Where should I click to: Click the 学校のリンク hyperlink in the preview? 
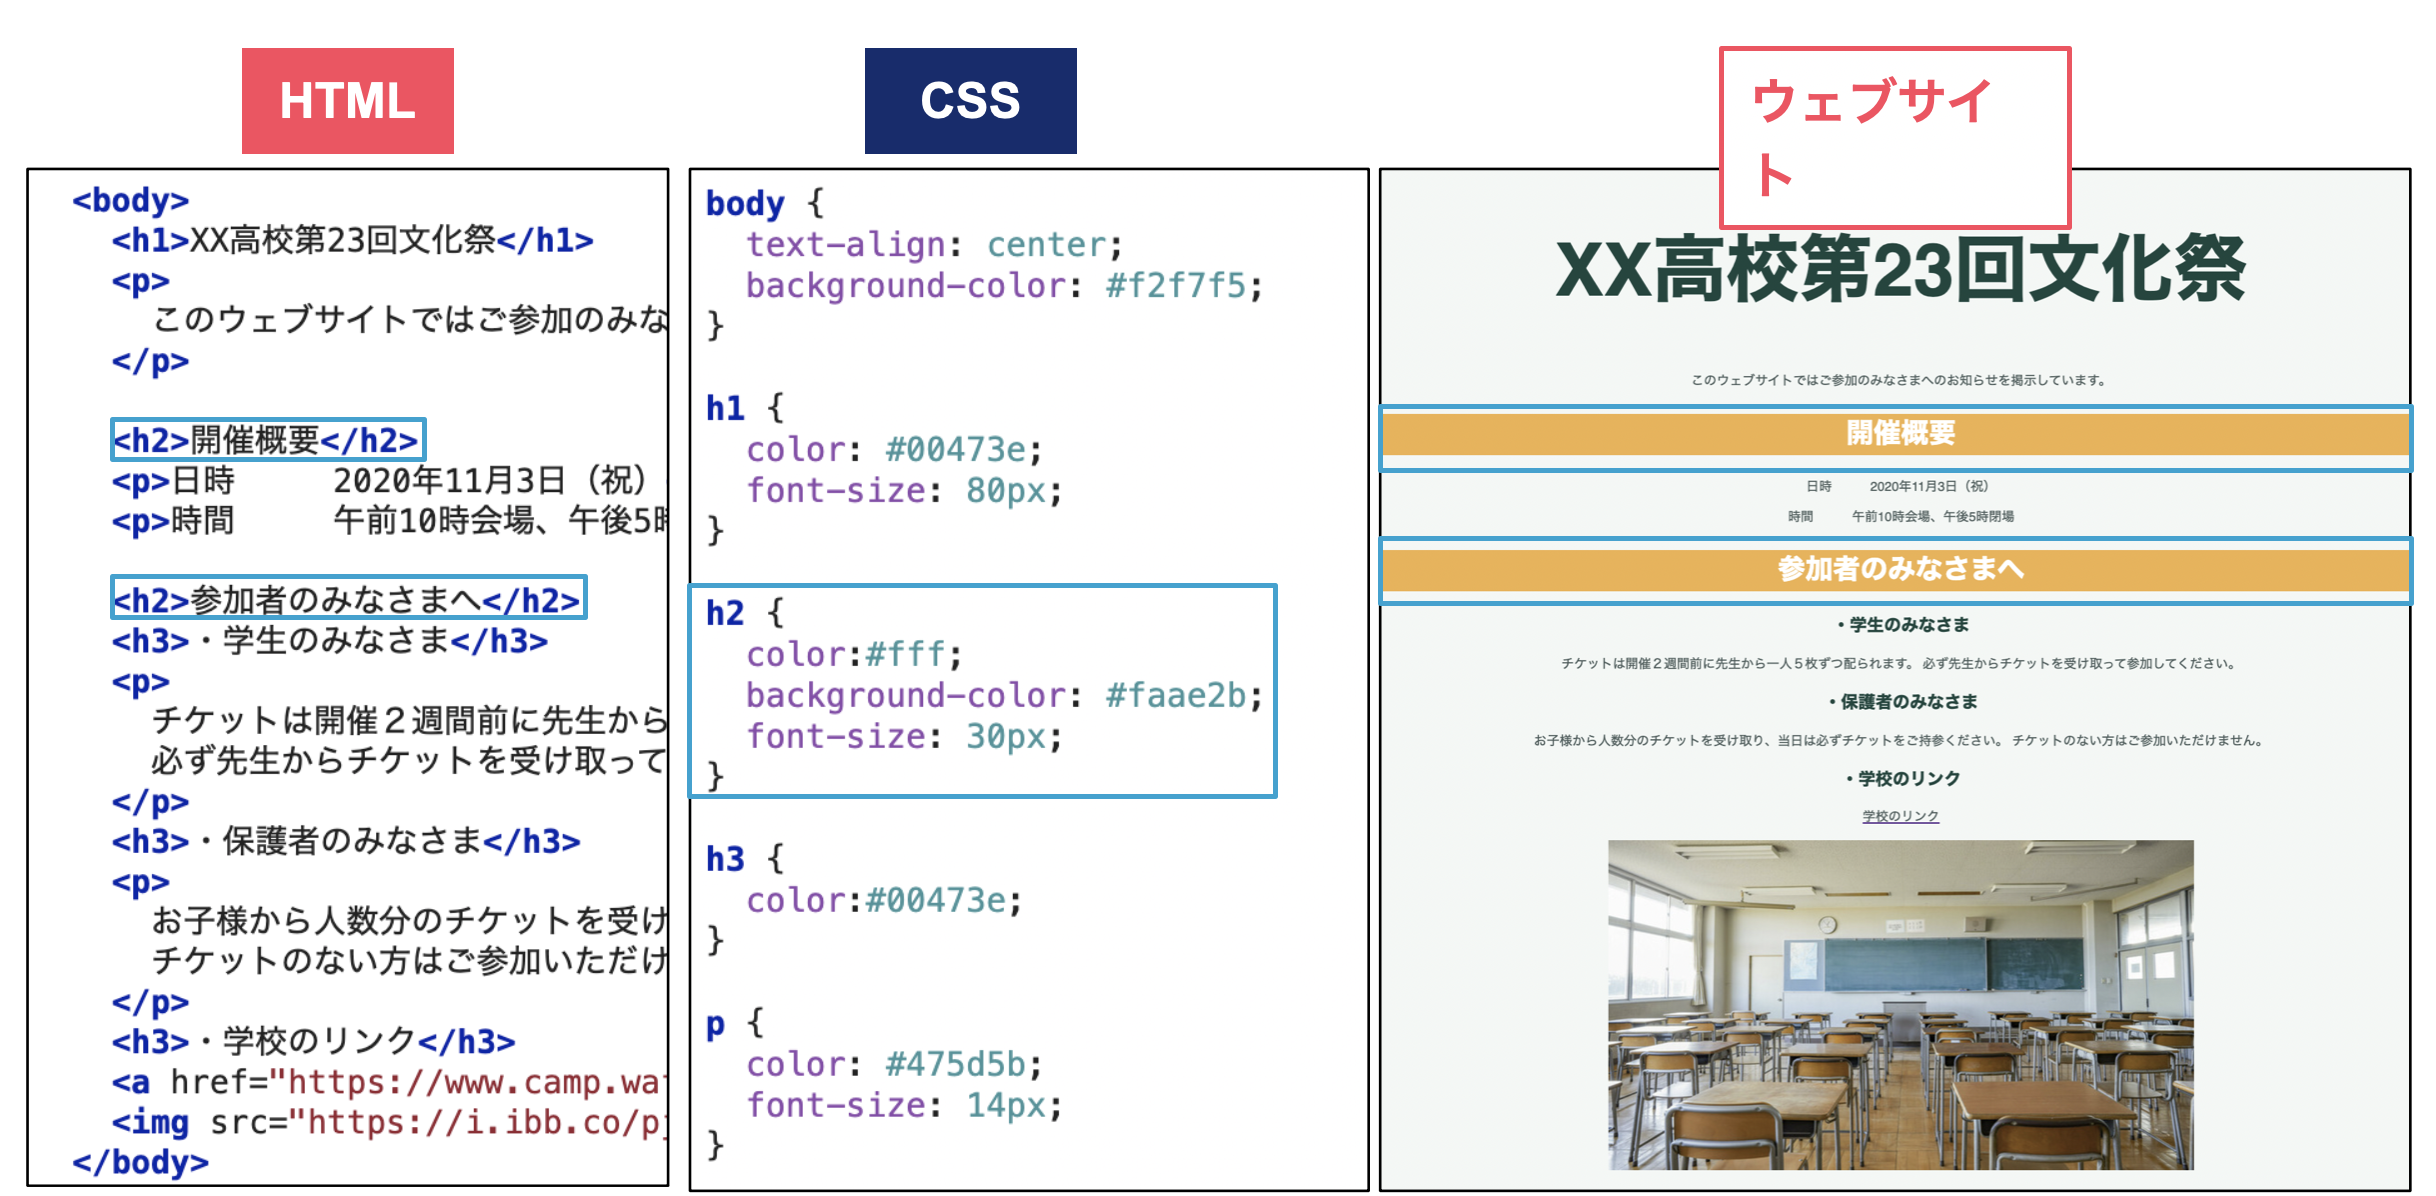(x=1900, y=816)
